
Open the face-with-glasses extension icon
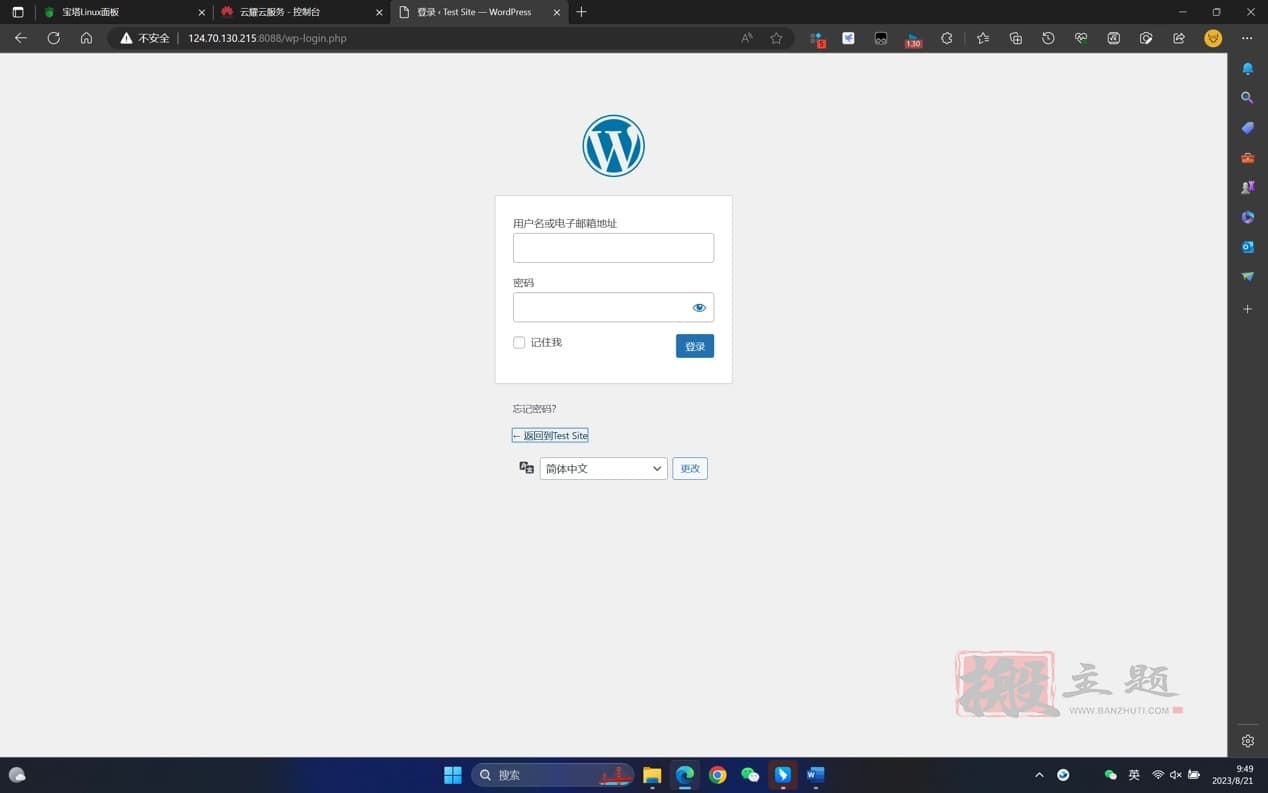pos(881,38)
